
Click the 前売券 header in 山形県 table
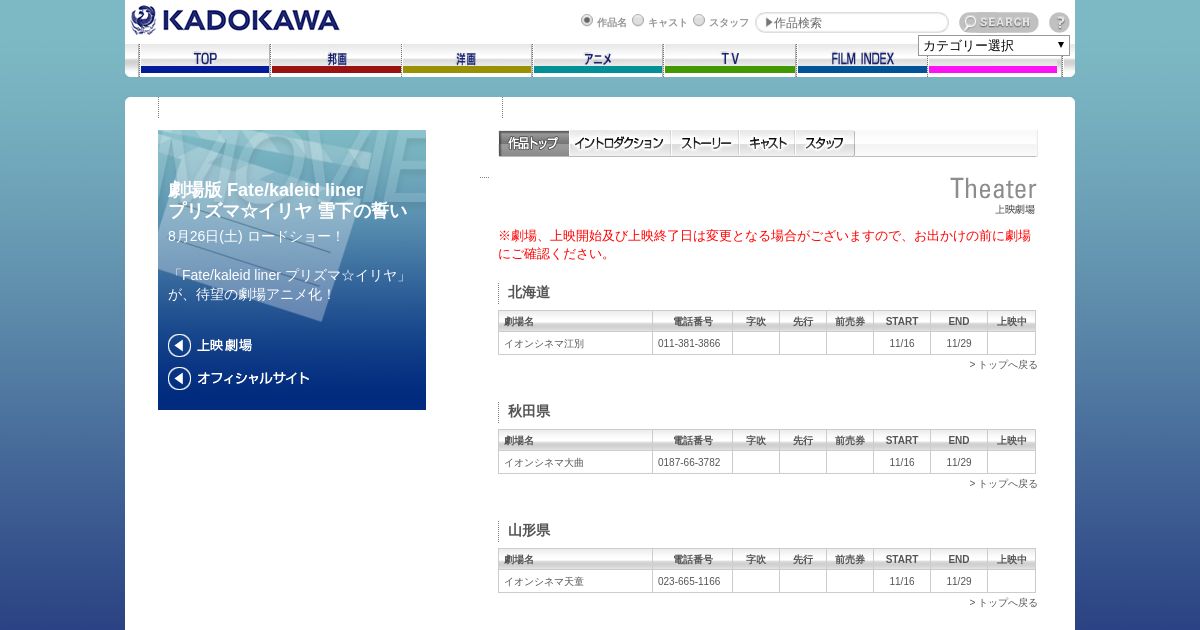coord(850,559)
